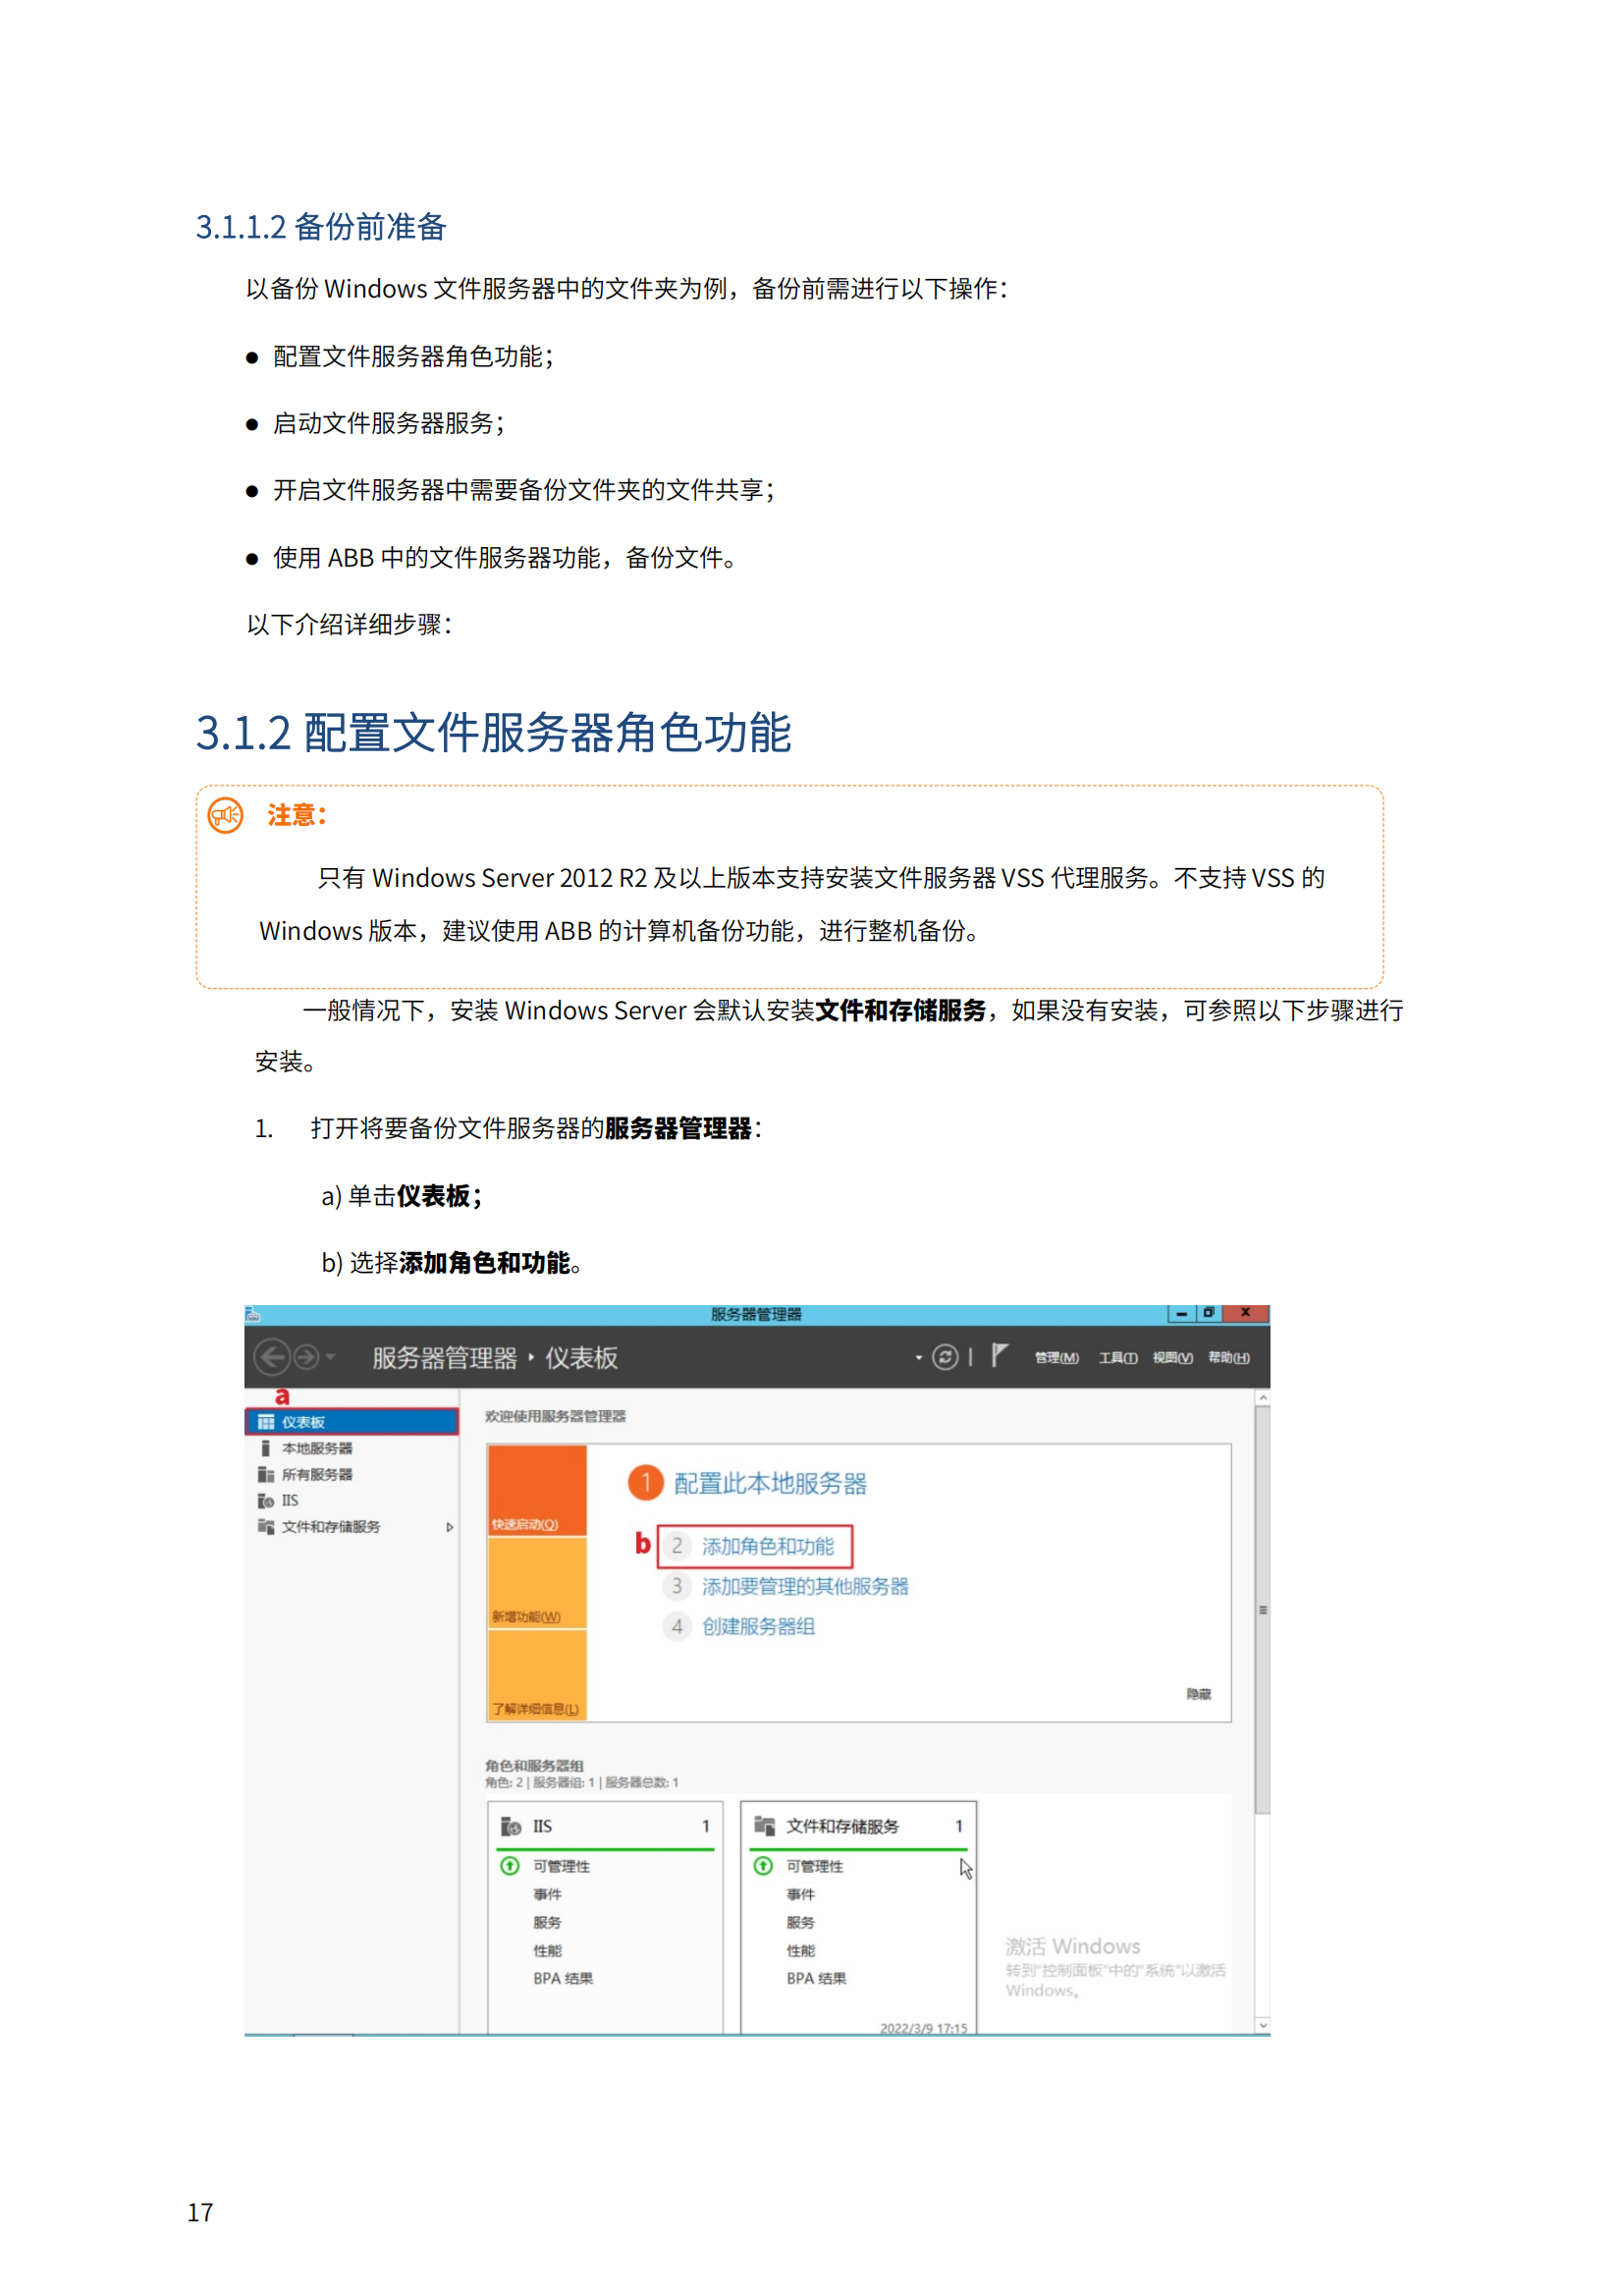Screen dimensions: 1624x2296
Task: Open the 帮助(H) menu
Action: point(1229,1357)
